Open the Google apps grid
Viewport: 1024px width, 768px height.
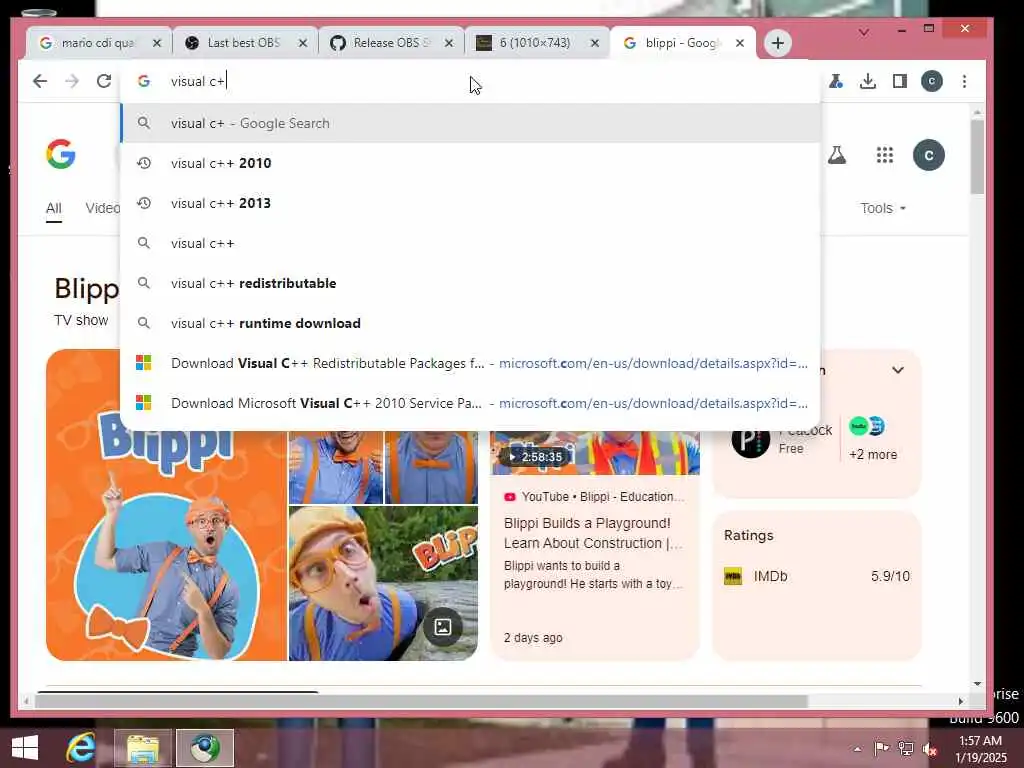click(x=884, y=155)
